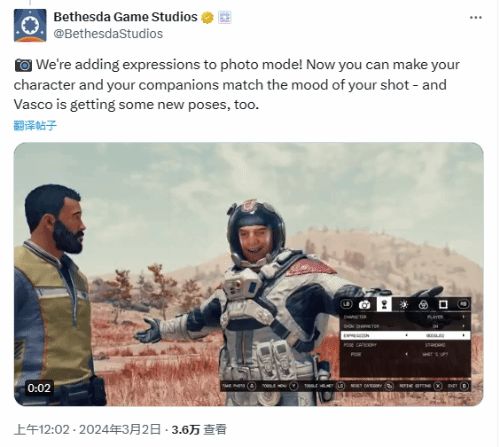Toggle the Show Character setting
500x447 pixels.
coord(405,326)
